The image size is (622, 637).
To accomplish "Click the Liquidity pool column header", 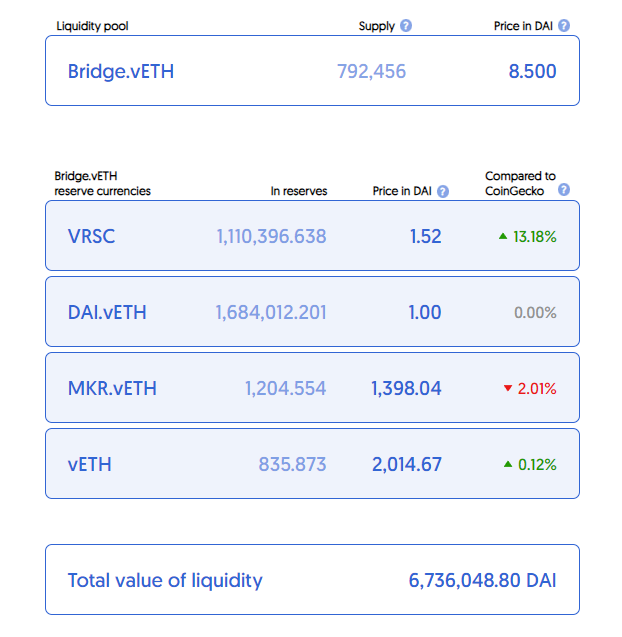I will tap(92, 26).
